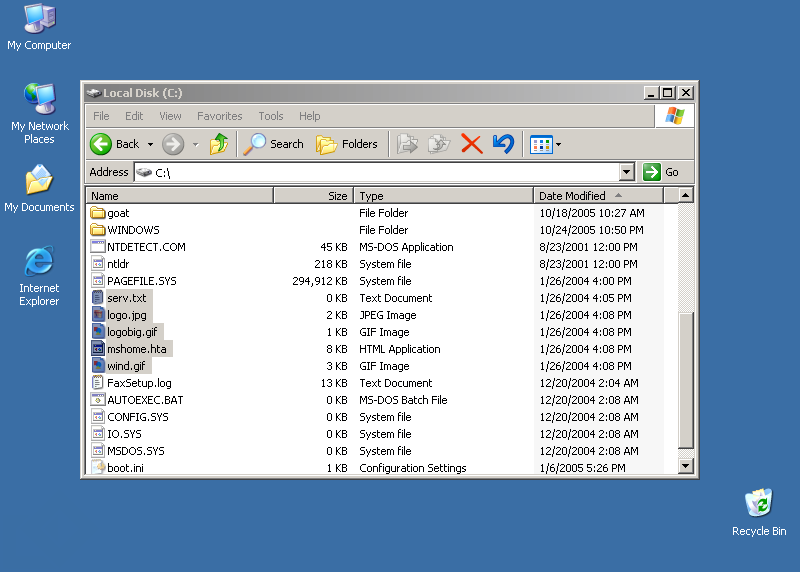800x572 pixels.
Task: Select the FaxSetup.log file icon
Action: pyautogui.click(x=97, y=383)
